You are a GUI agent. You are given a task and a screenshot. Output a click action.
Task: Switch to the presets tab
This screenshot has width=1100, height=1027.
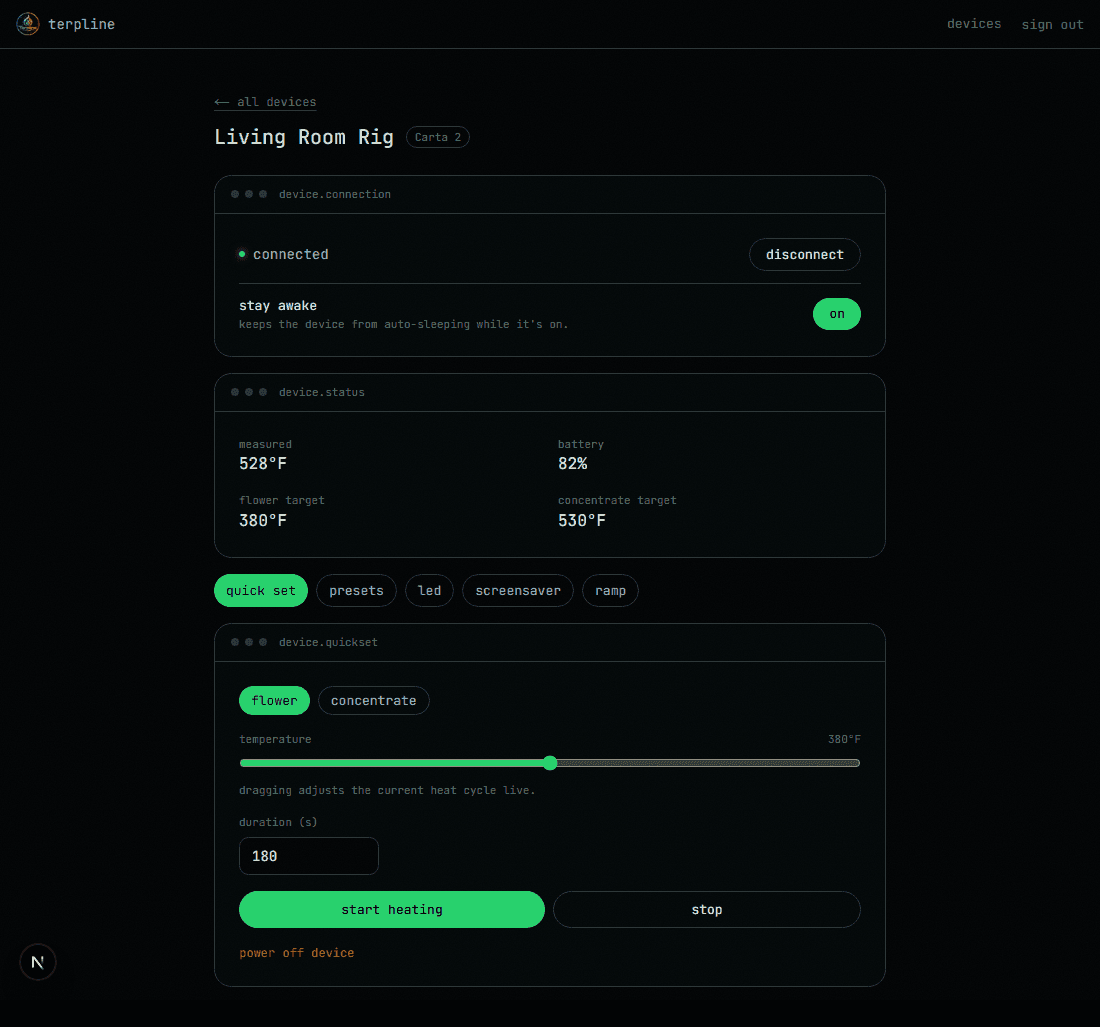coord(356,591)
